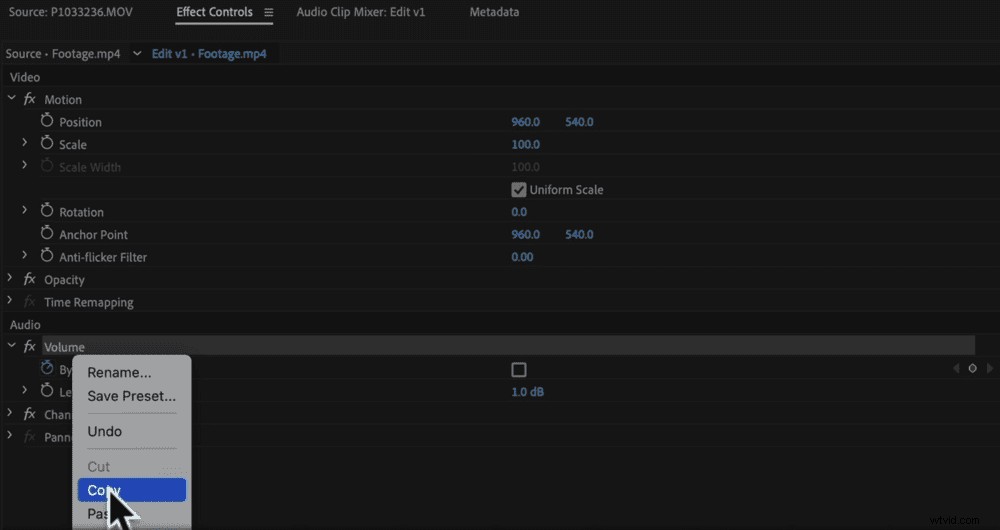
Task: Open the Metadata tab
Action: tap(494, 12)
